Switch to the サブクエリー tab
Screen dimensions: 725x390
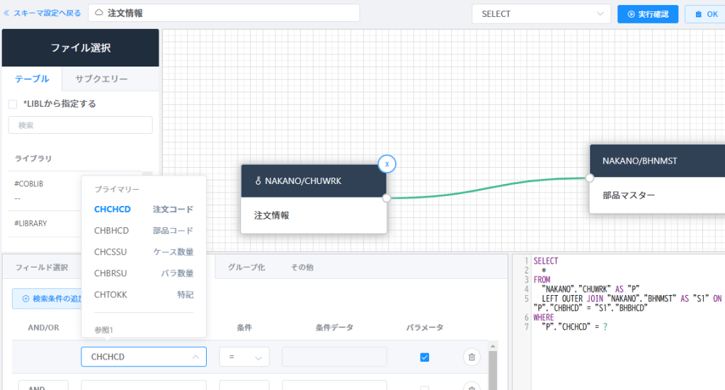[x=101, y=79]
